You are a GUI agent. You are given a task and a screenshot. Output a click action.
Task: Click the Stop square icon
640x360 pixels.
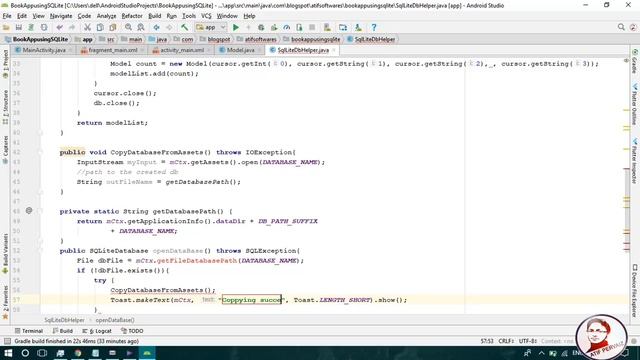pyautogui.click(x=312, y=27)
